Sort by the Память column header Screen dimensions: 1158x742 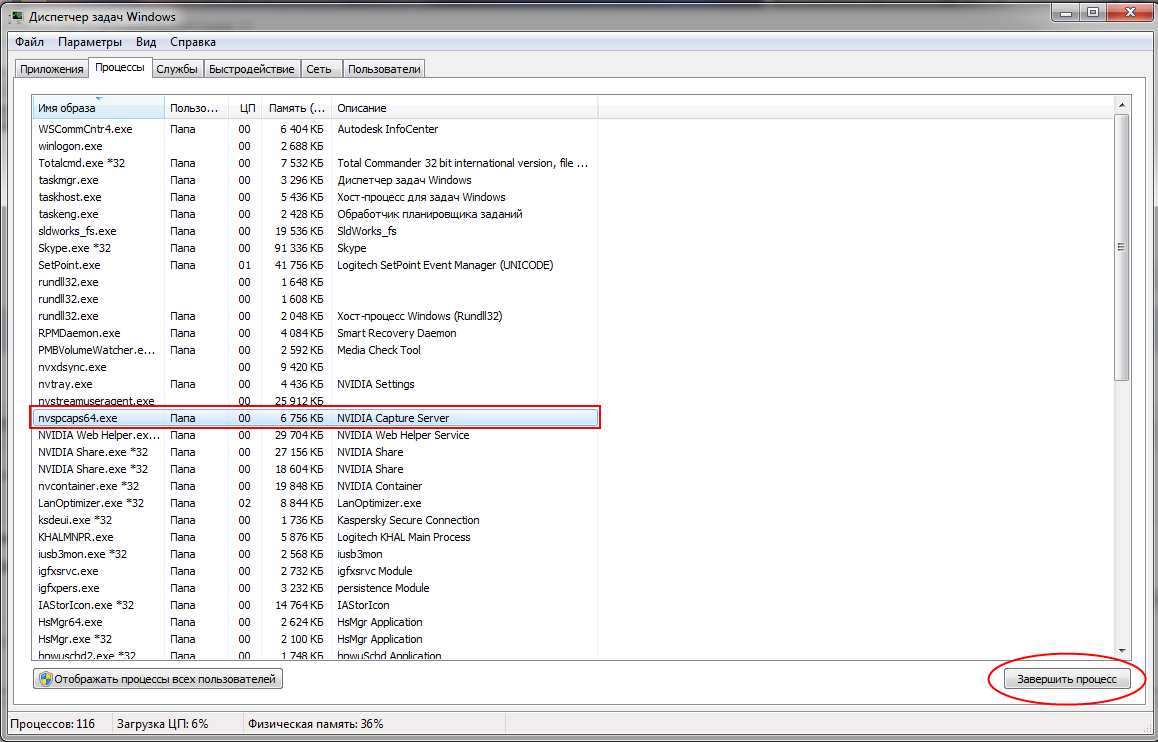[x=296, y=108]
